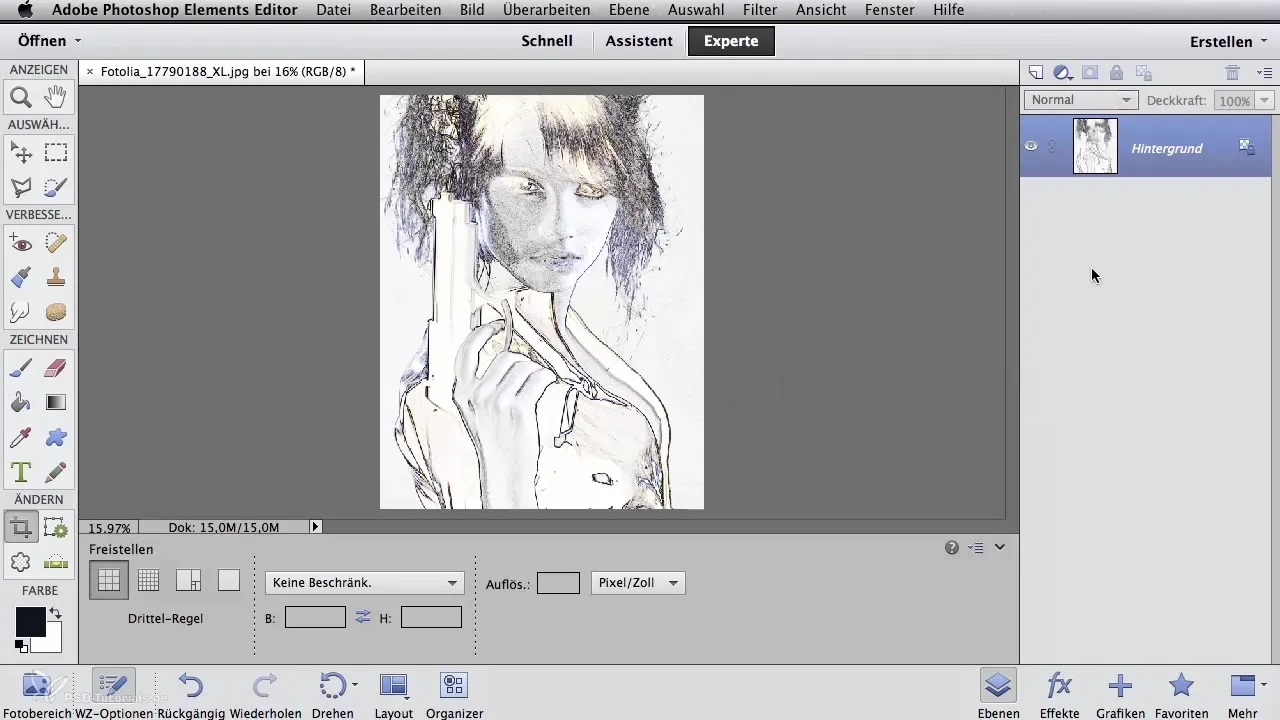The image size is (1280, 720).
Task: Select the Lasso tool
Action: point(21,187)
